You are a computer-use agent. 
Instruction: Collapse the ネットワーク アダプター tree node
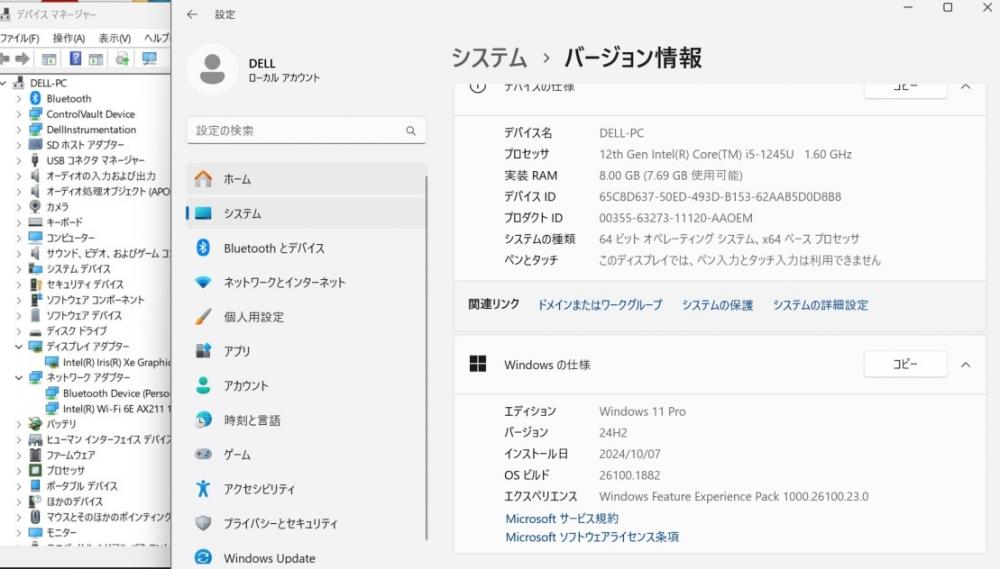click(x=18, y=377)
